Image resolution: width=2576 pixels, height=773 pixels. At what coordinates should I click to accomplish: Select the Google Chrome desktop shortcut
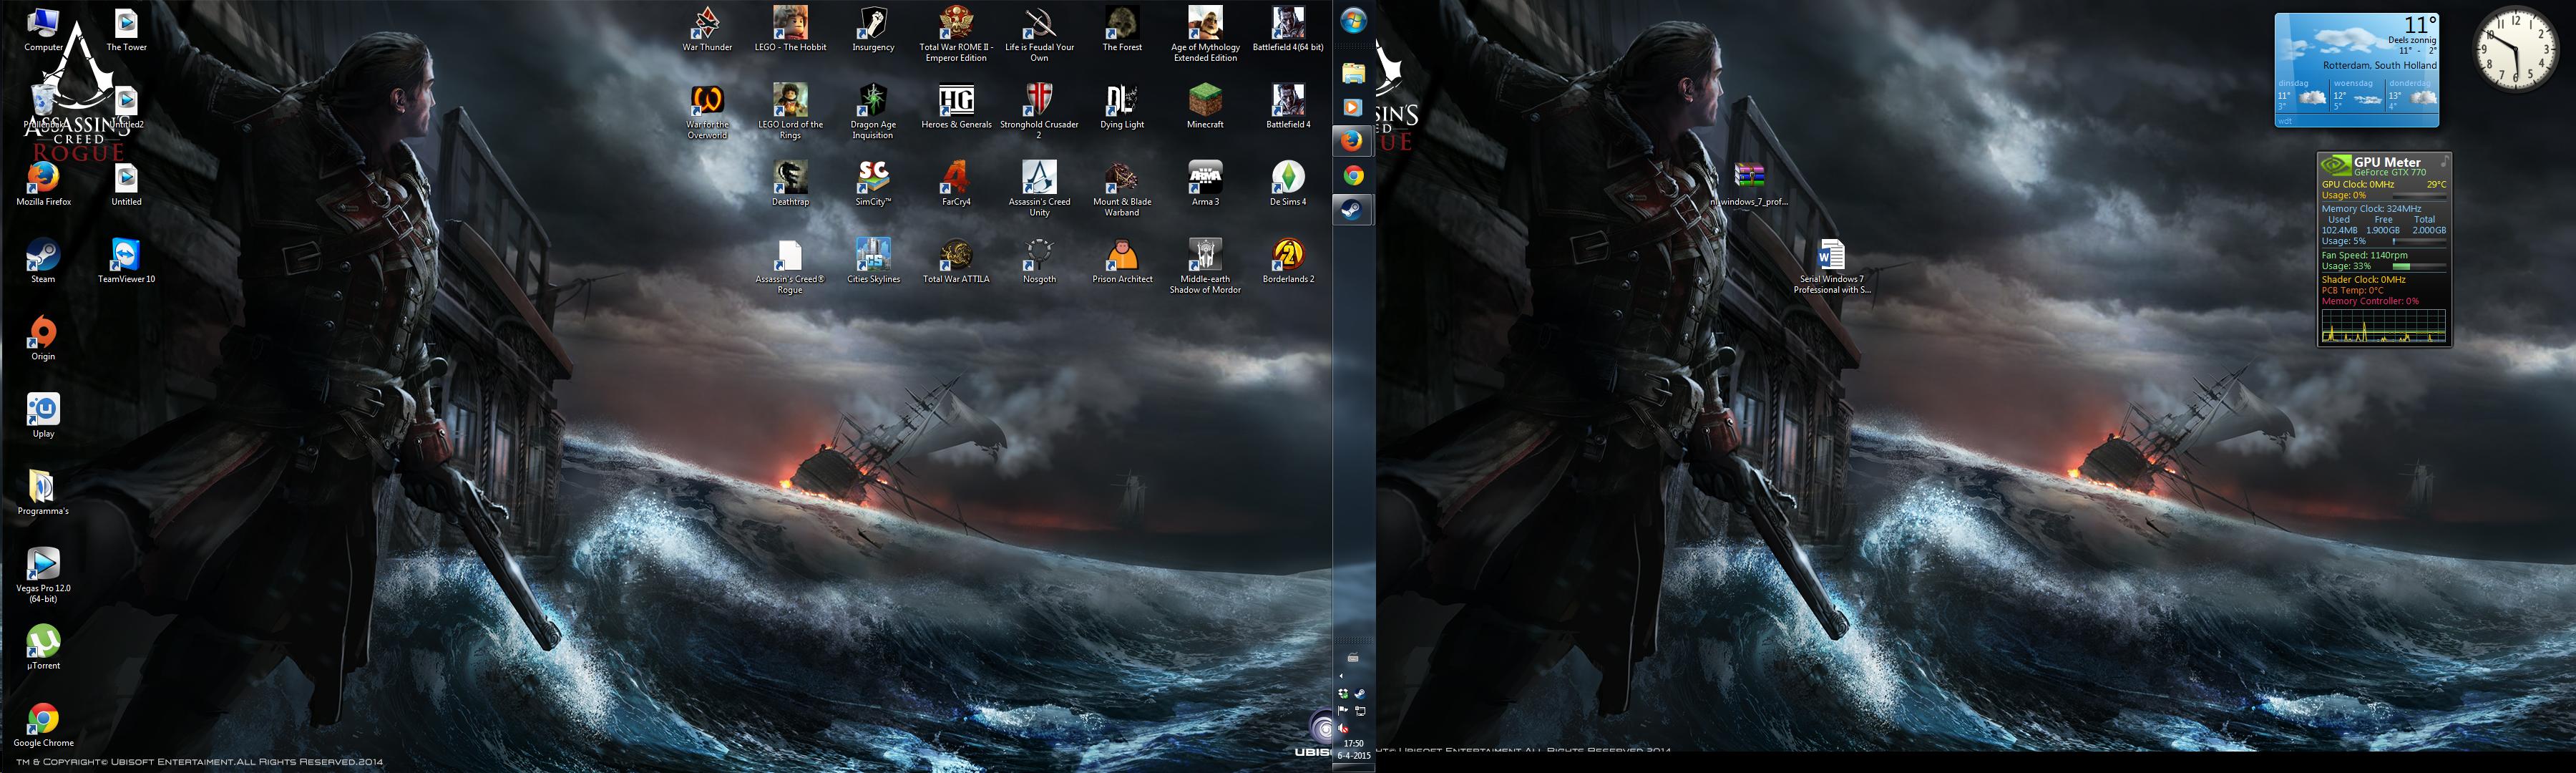point(43,725)
